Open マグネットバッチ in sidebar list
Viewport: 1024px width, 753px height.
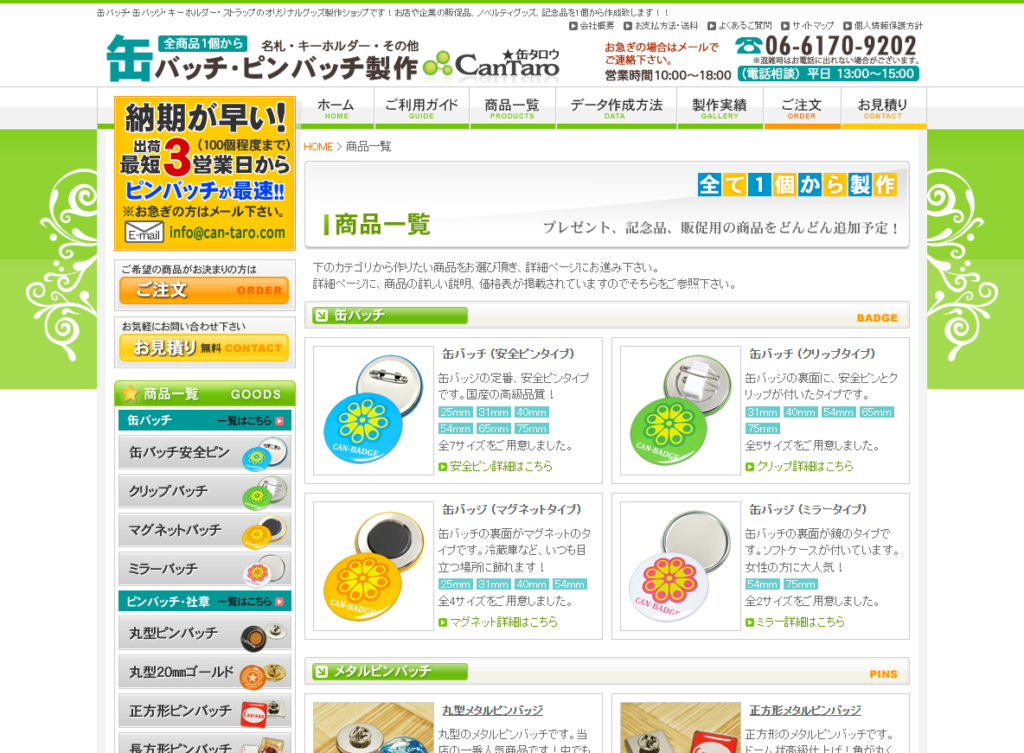coord(205,530)
